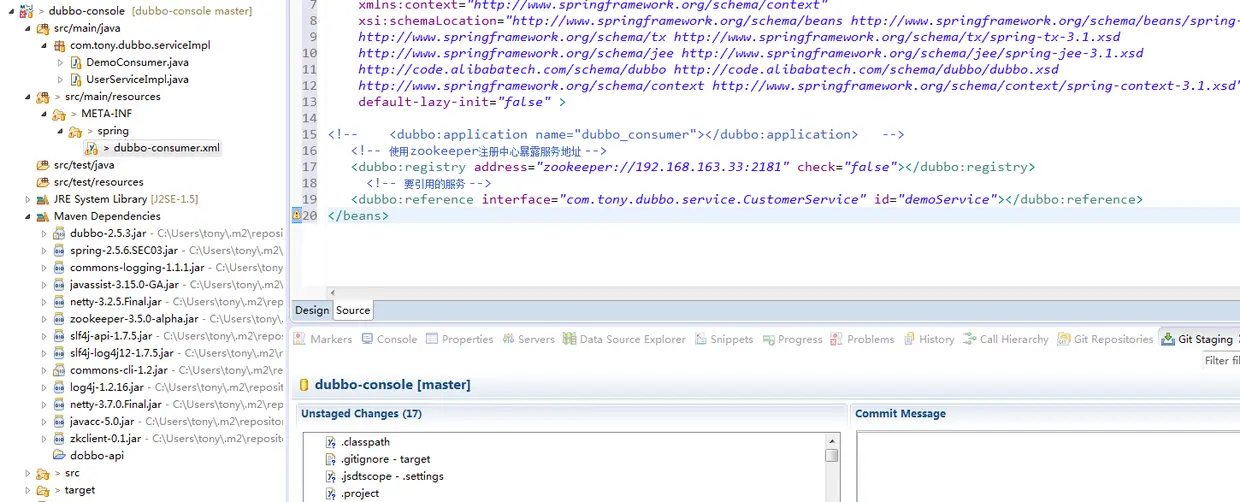Switch to the Design editor tab

point(312,310)
